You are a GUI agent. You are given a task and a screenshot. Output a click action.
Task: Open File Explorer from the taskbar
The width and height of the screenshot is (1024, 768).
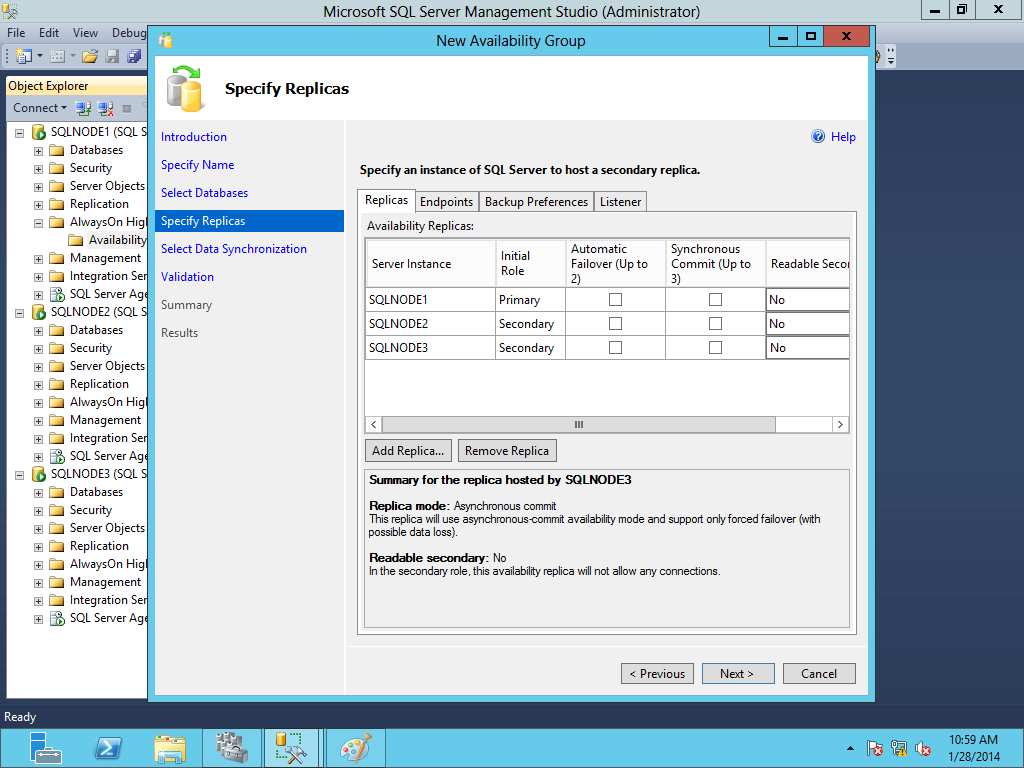coord(170,748)
